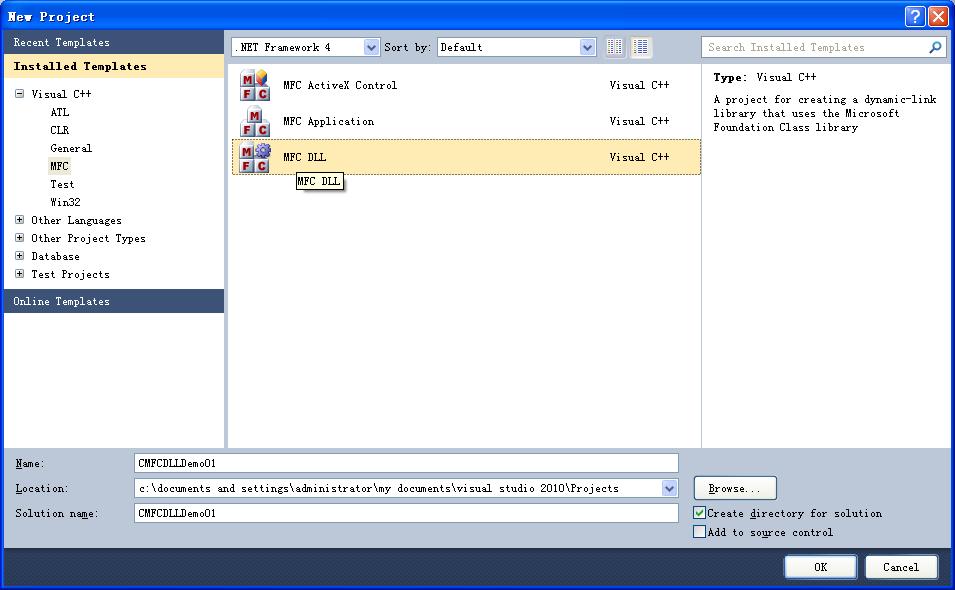Click the Other Project Types label
Image resolution: width=955 pixels, height=590 pixels.
tap(88, 239)
